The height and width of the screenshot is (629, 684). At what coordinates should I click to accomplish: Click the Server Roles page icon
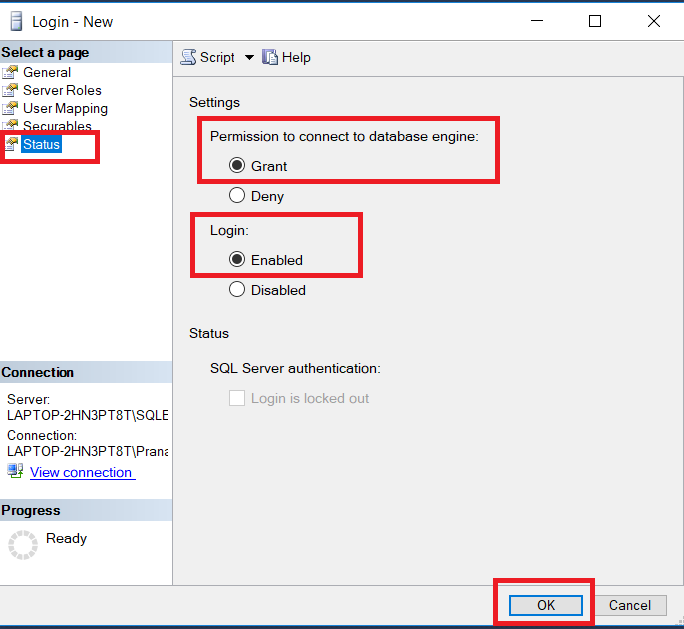pos(10,90)
